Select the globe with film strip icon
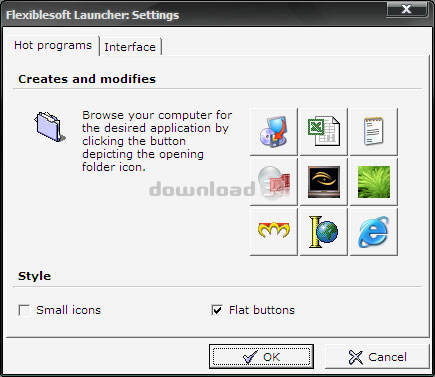 (x=274, y=182)
